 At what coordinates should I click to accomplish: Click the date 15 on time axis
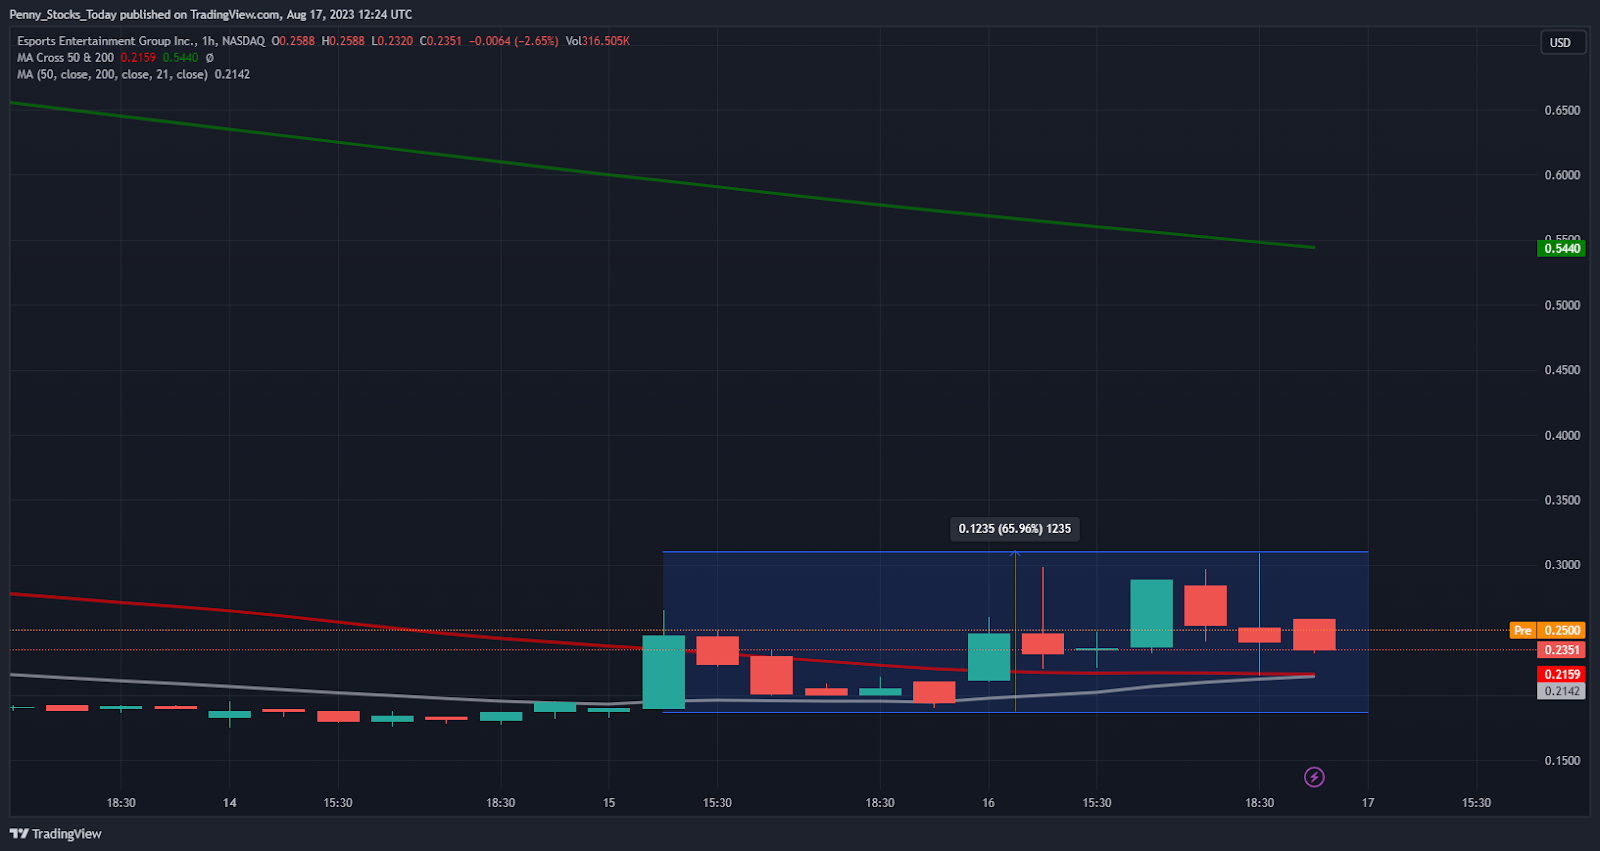pyautogui.click(x=609, y=803)
